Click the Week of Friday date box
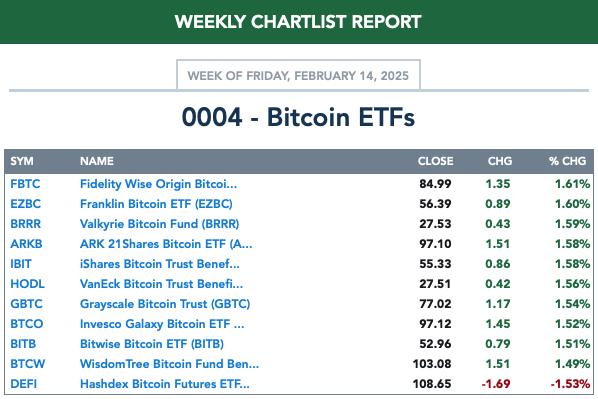The image size is (598, 399). coord(298,75)
